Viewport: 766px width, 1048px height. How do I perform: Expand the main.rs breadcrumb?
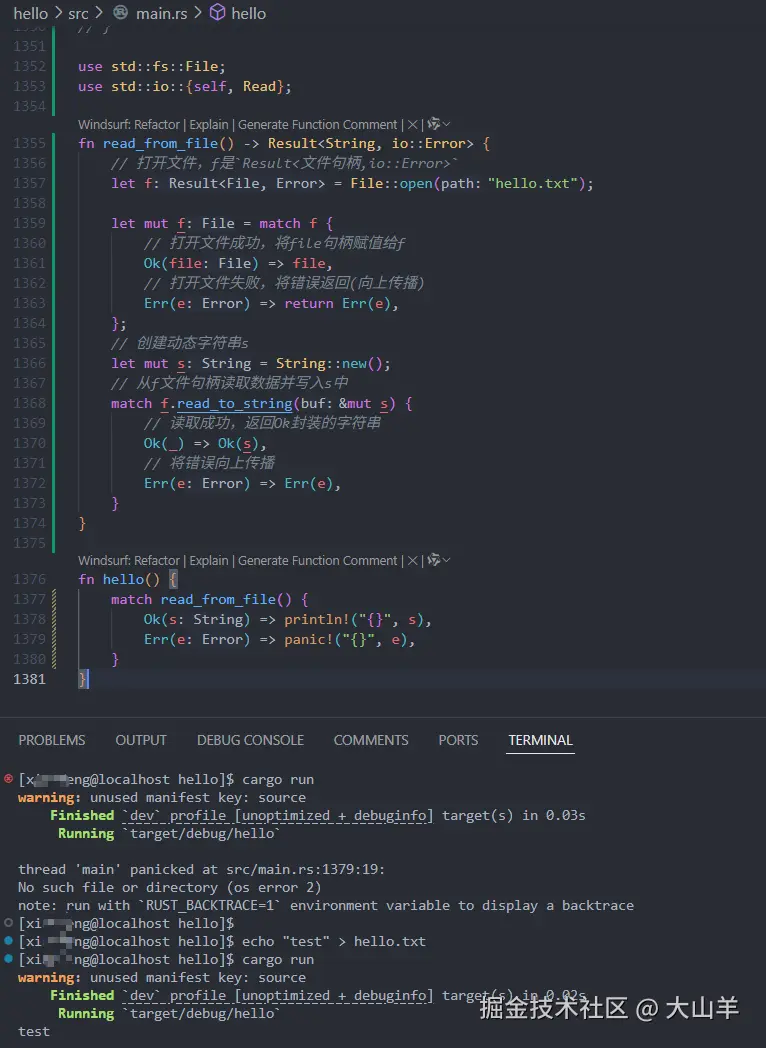[x=158, y=13]
